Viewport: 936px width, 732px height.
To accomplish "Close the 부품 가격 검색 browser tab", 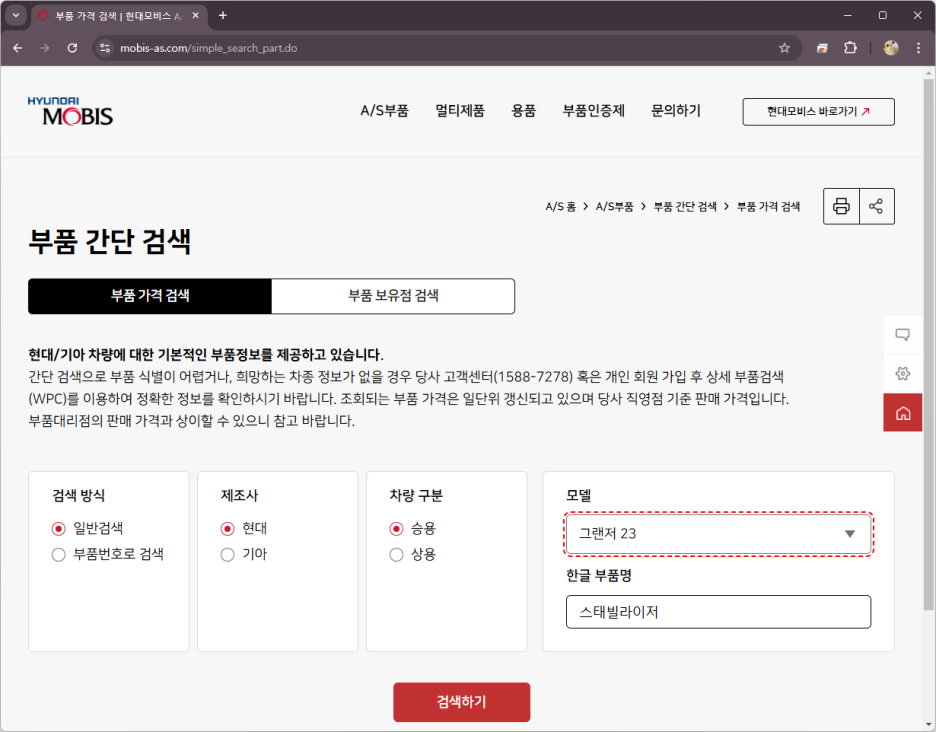I will (x=195, y=16).
